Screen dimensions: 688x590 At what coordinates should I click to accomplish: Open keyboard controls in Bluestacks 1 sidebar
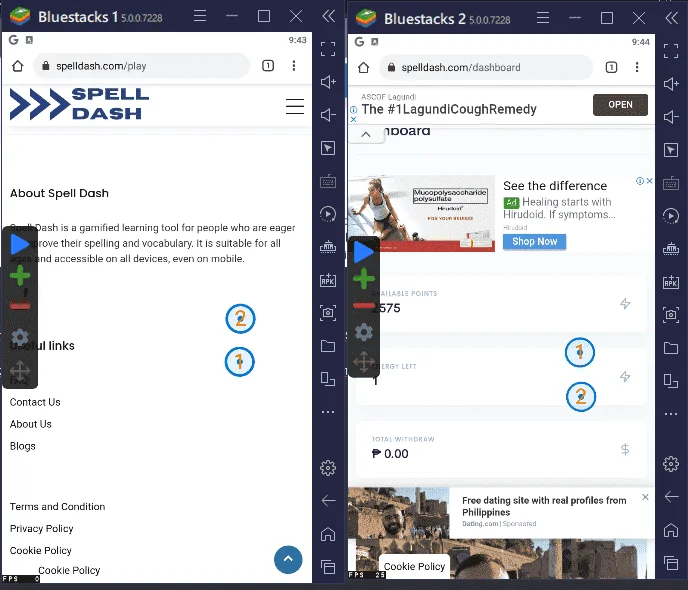[328, 181]
